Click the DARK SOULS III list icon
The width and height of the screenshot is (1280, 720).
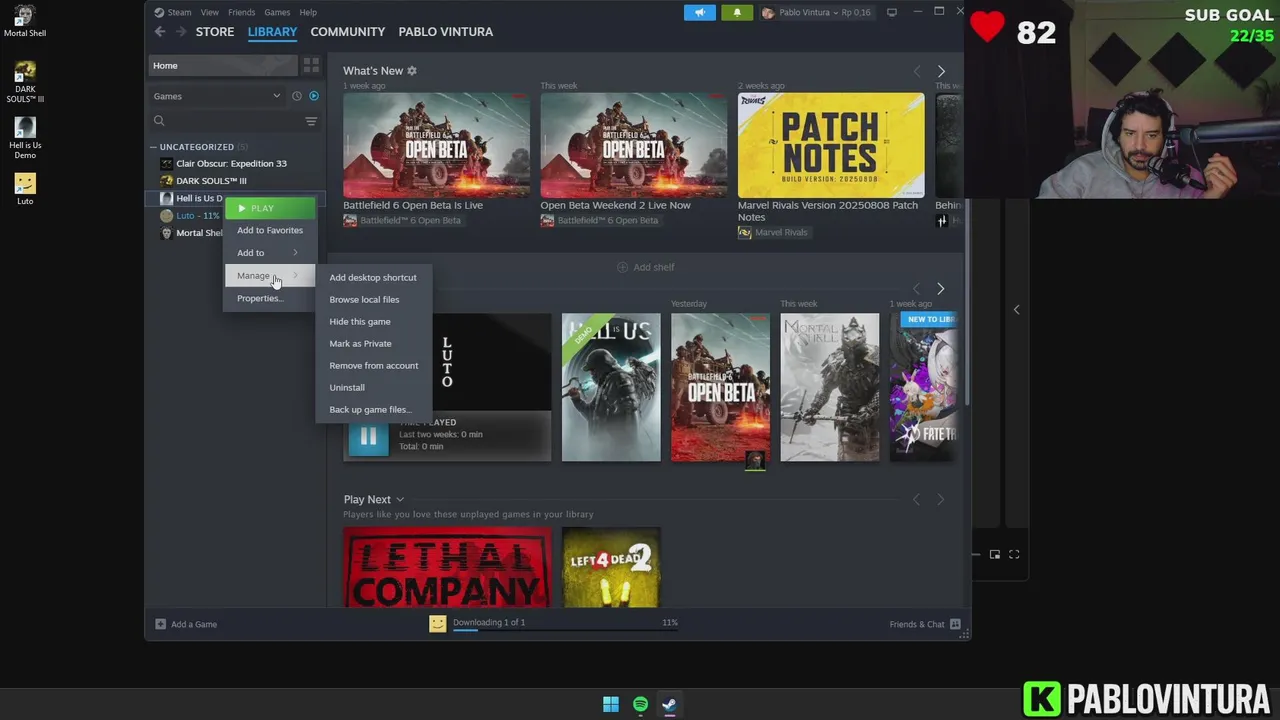[167, 181]
